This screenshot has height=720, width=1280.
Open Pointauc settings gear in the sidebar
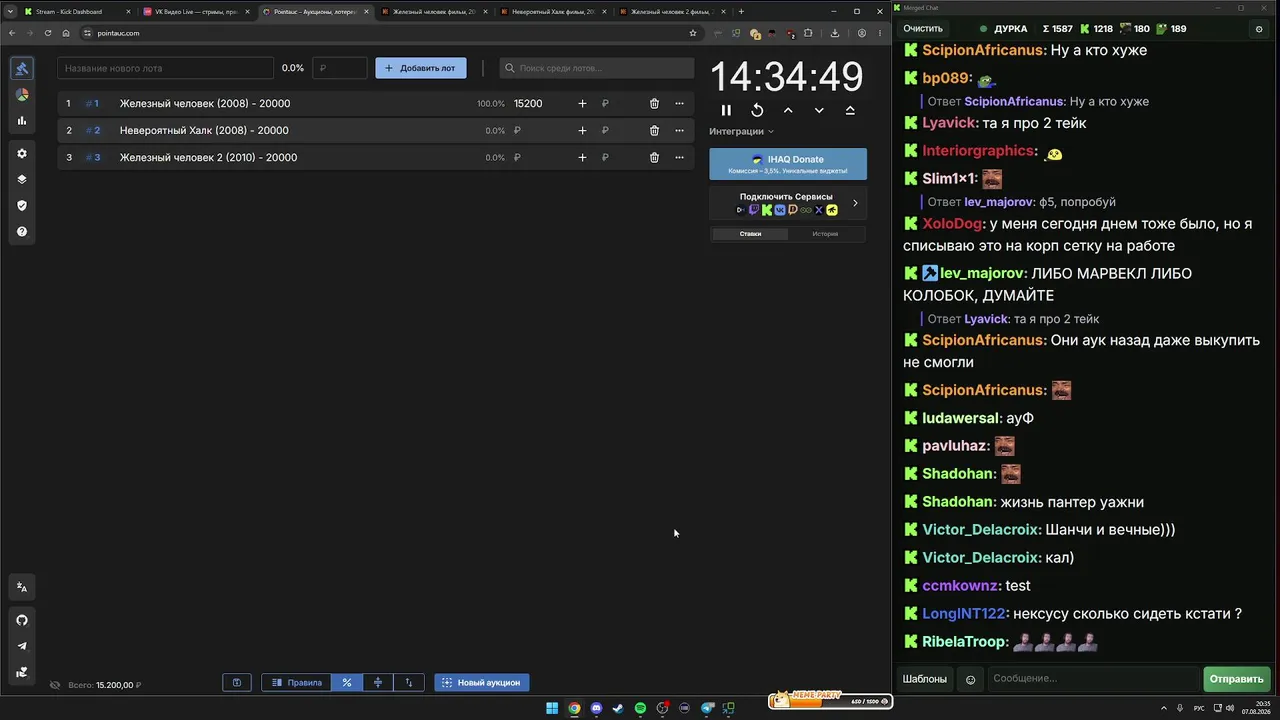click(22, 153)
